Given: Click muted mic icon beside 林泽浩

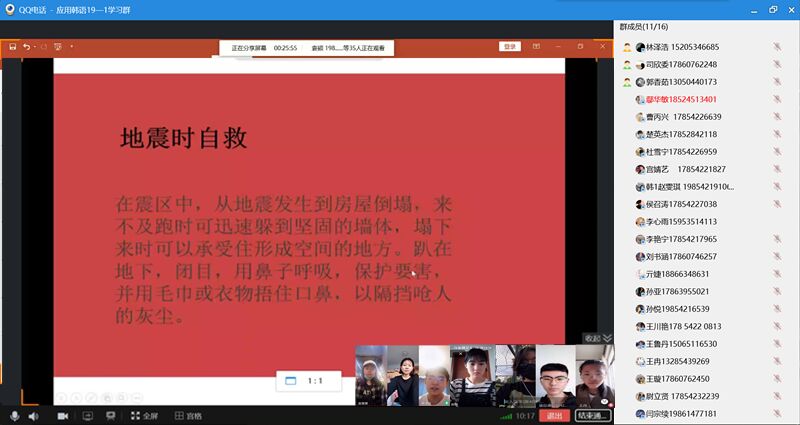Looking at the screenshot, I should tap(776, 47).
